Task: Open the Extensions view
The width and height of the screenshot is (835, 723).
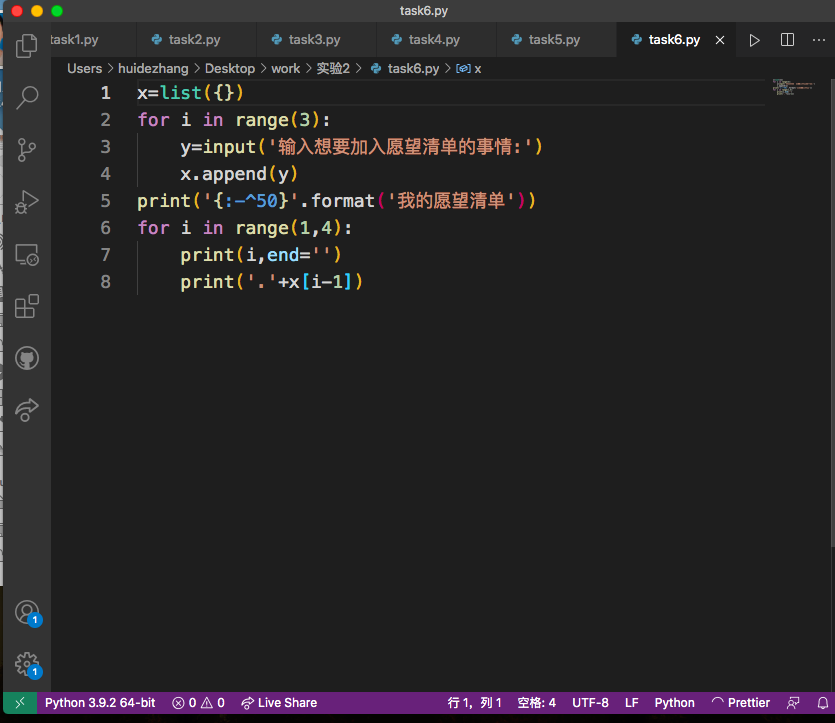Action: pos(27,307)
